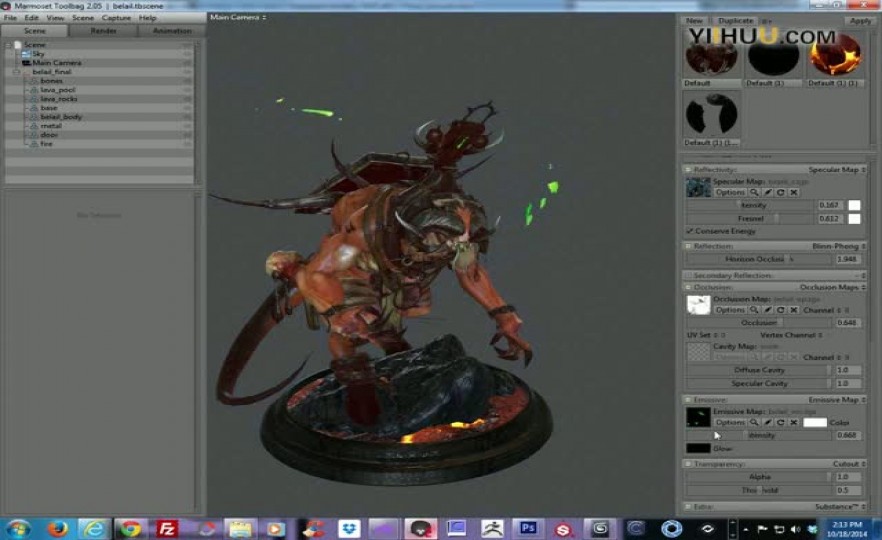Image resolution: width=882 pixels, height=540 pixels.
Task: Reload the Emissive Map texture
Action: click(x=781, y=422)
